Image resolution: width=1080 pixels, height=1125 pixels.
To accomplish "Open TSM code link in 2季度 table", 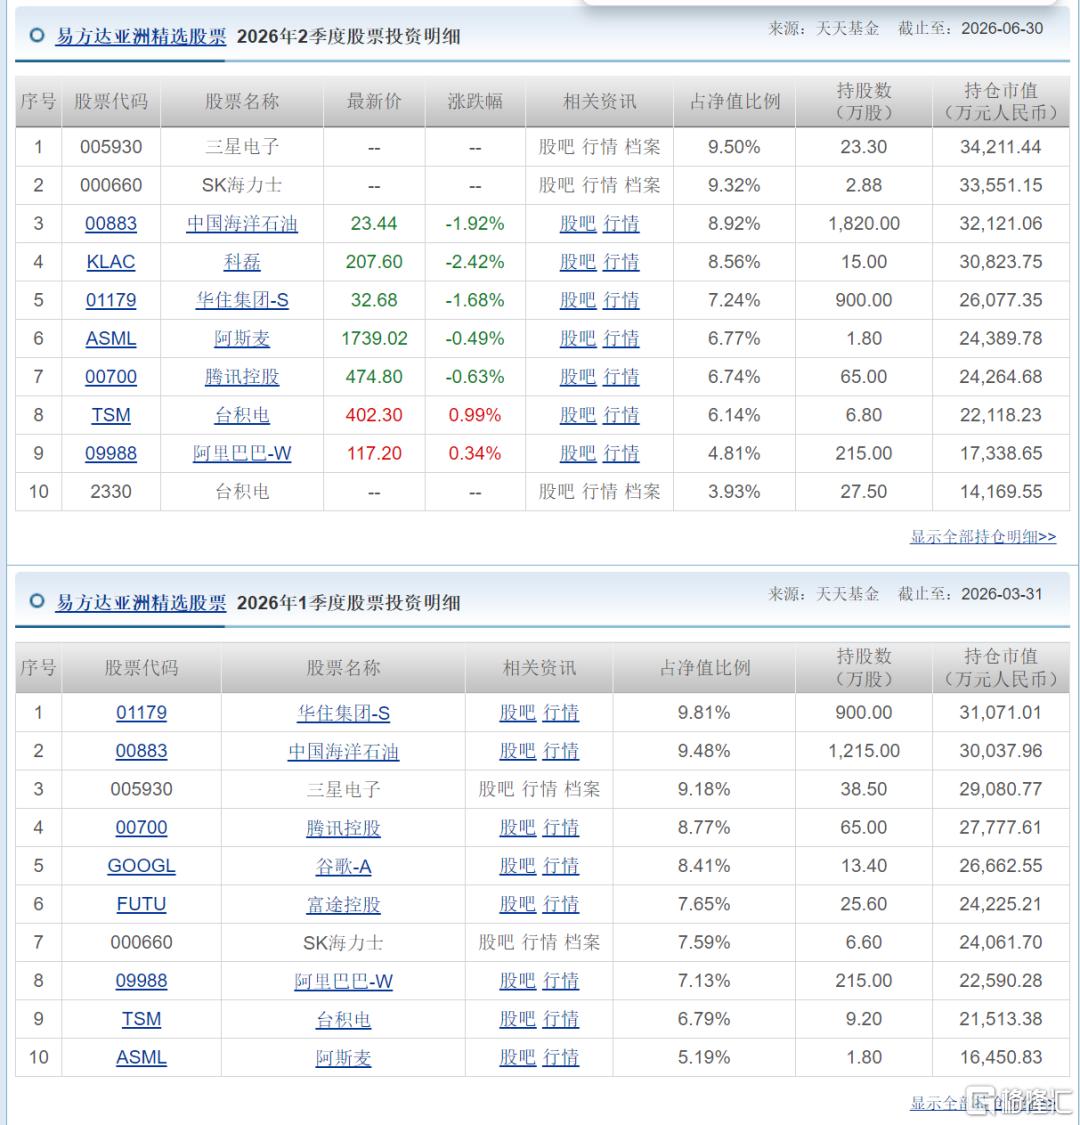I will (111, 415).
